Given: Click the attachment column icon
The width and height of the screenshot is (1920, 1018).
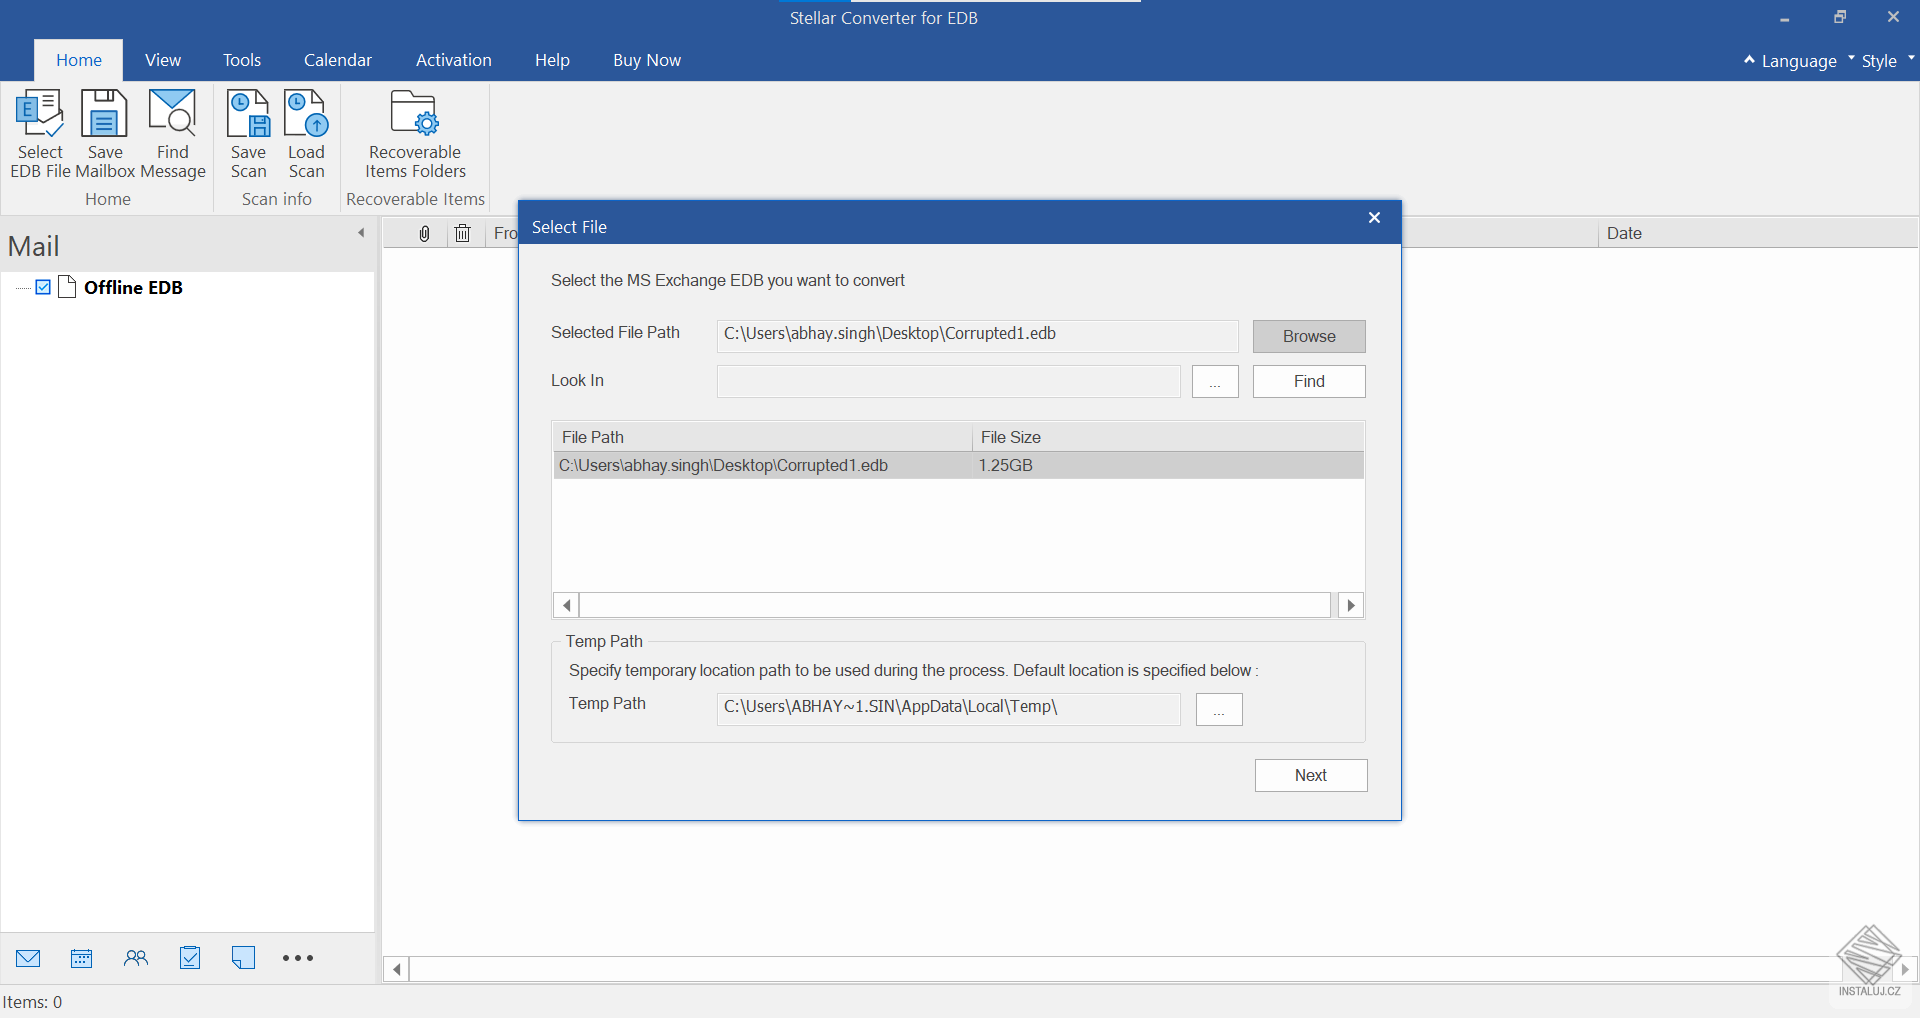Looking at the screenshot, I should [x=424, y=233].
